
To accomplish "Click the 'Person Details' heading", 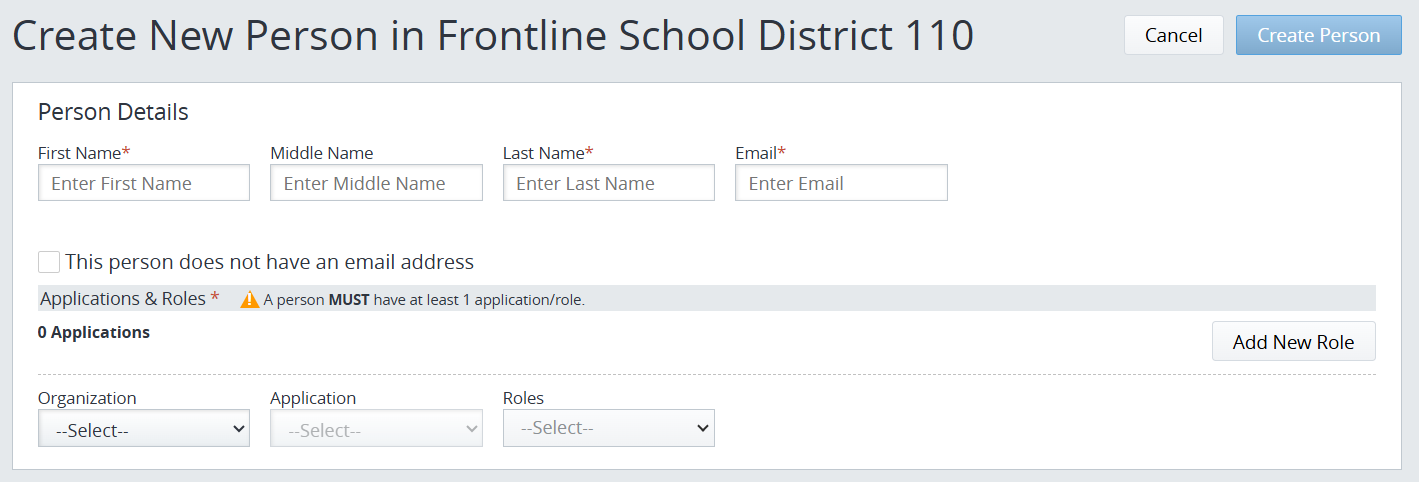I will click(113, 112).
